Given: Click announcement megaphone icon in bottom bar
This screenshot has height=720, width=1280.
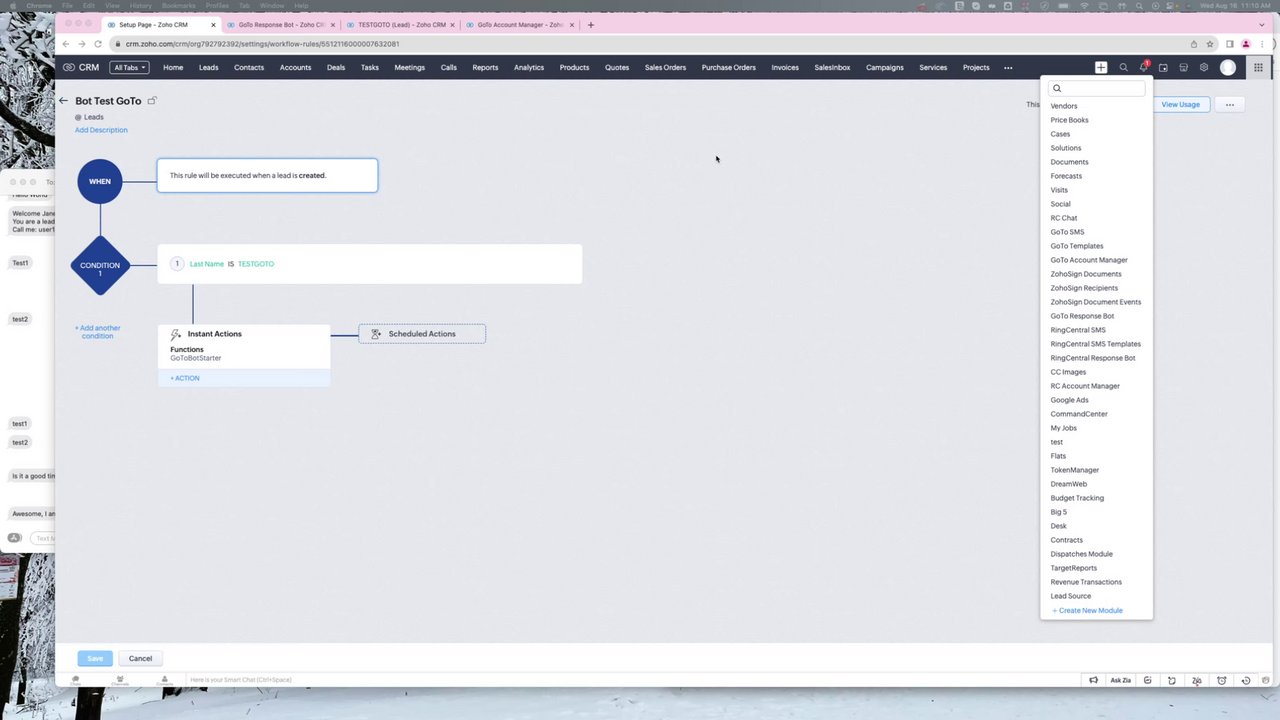Looking at the screenshot, I should pyautogui.click(x=1093, y=680).
